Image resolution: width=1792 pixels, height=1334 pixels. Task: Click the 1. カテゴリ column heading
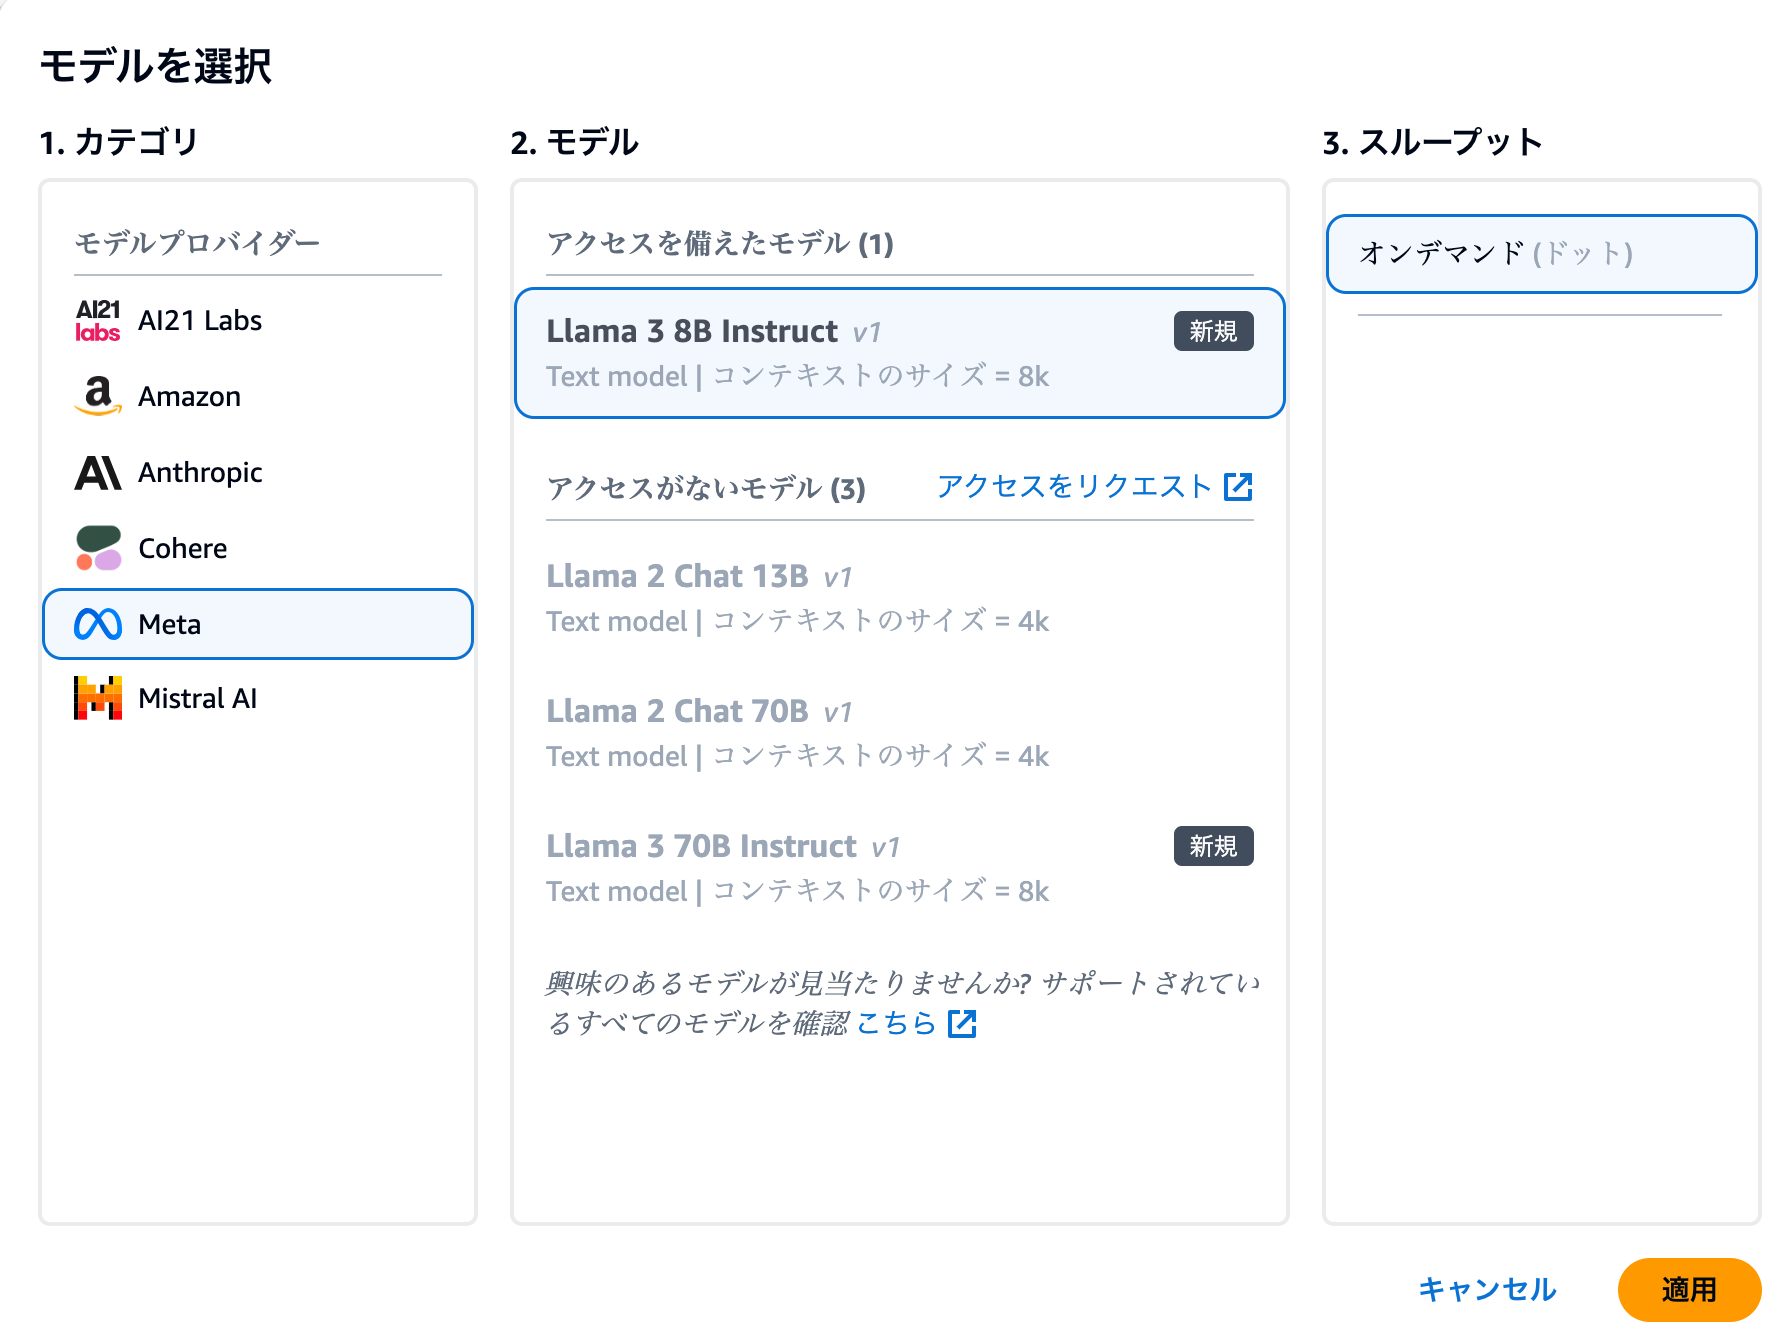(x=119, y=142)
